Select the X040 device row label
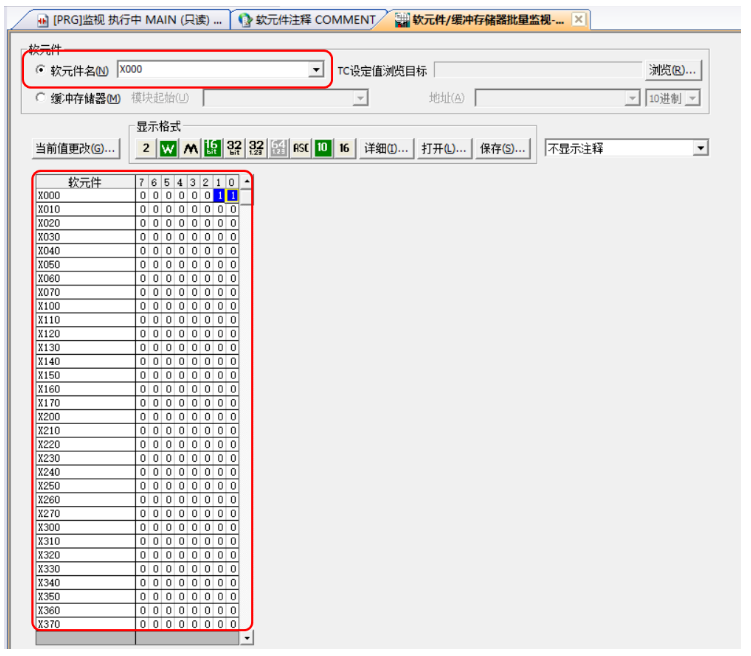This screenshot has height=656, width=751. [x=86, y=251]
